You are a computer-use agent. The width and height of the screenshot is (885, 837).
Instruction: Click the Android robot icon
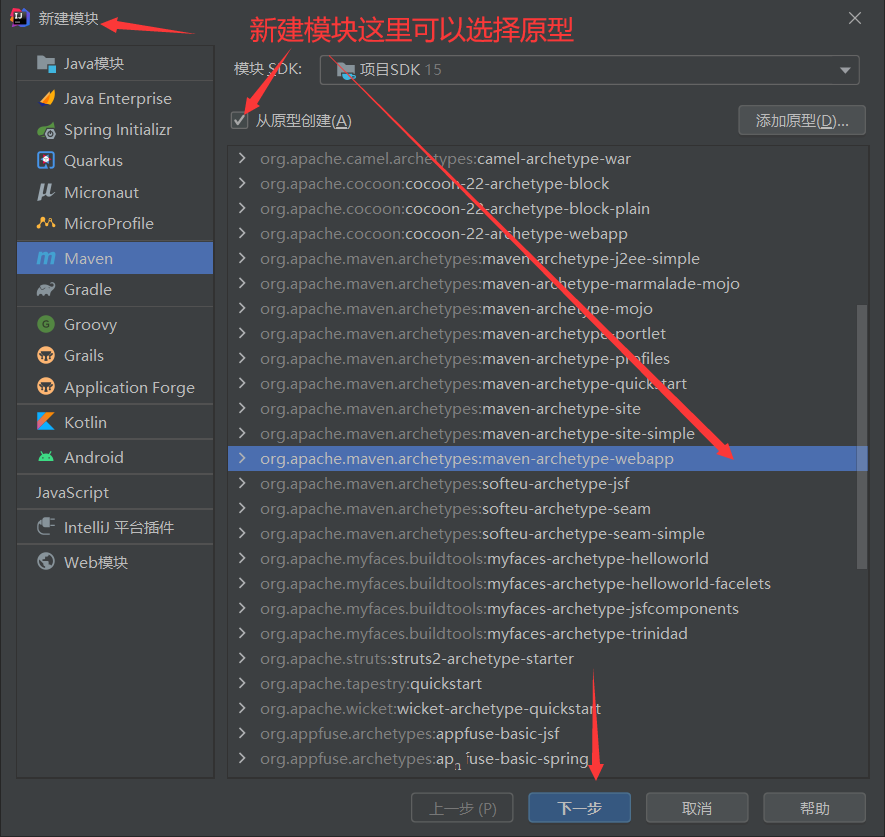click(x=46, y=457)
